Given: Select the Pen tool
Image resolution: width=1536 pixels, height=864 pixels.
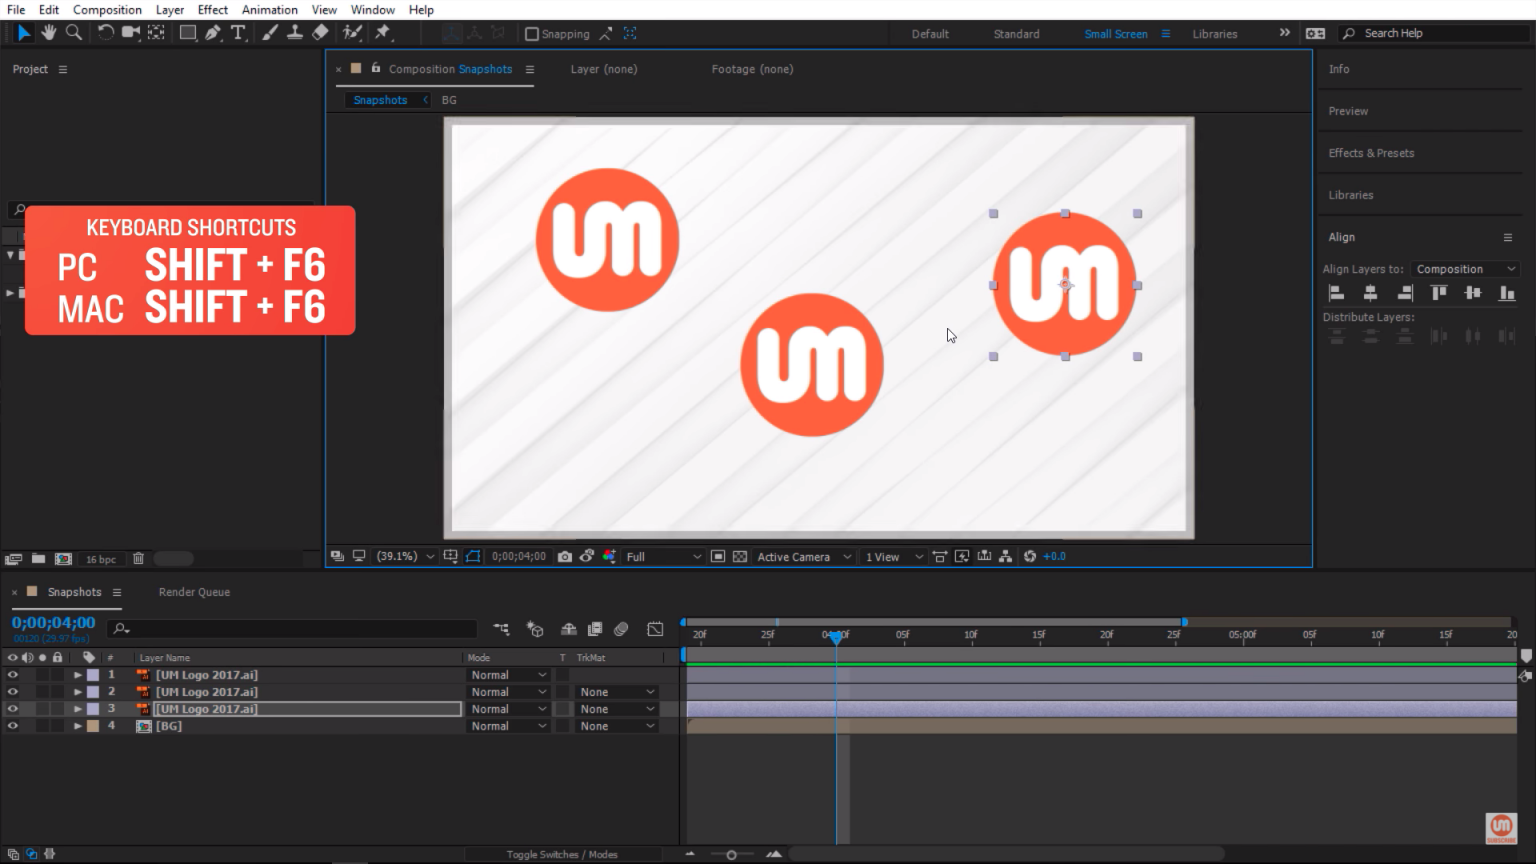Looking at the screenshot, I should point(213,33).
